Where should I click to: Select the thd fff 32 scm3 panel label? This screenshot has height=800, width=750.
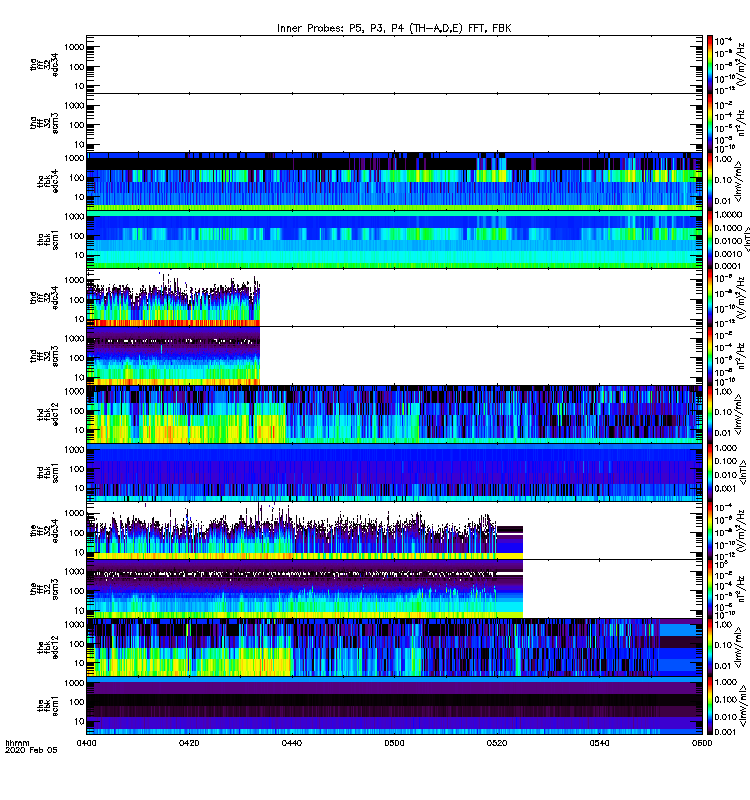(x=44, y=356)
